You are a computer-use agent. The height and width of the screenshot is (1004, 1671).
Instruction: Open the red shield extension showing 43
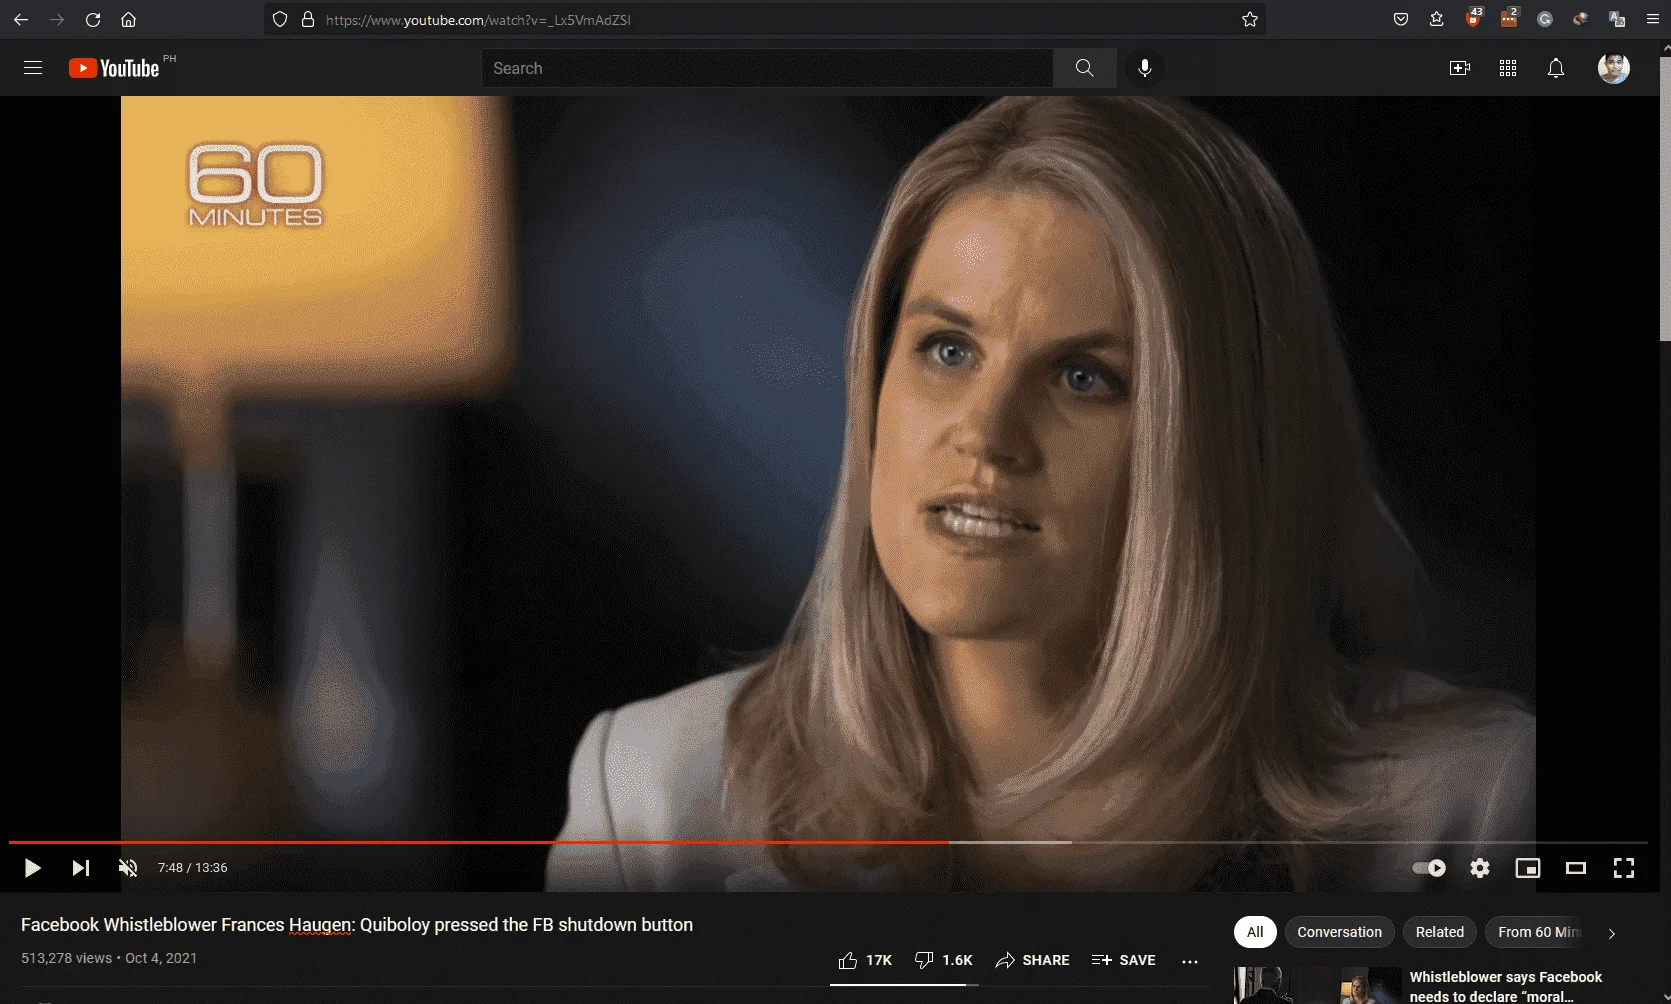(1473, 18)
